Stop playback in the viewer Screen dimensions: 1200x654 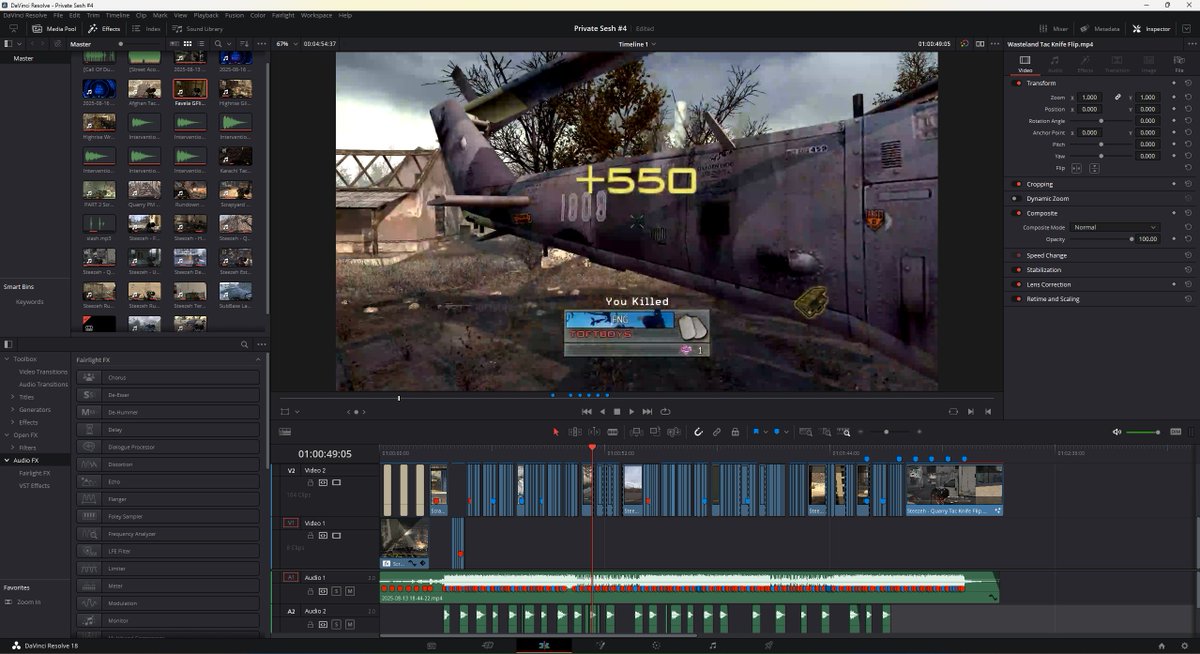coord(616,411)
